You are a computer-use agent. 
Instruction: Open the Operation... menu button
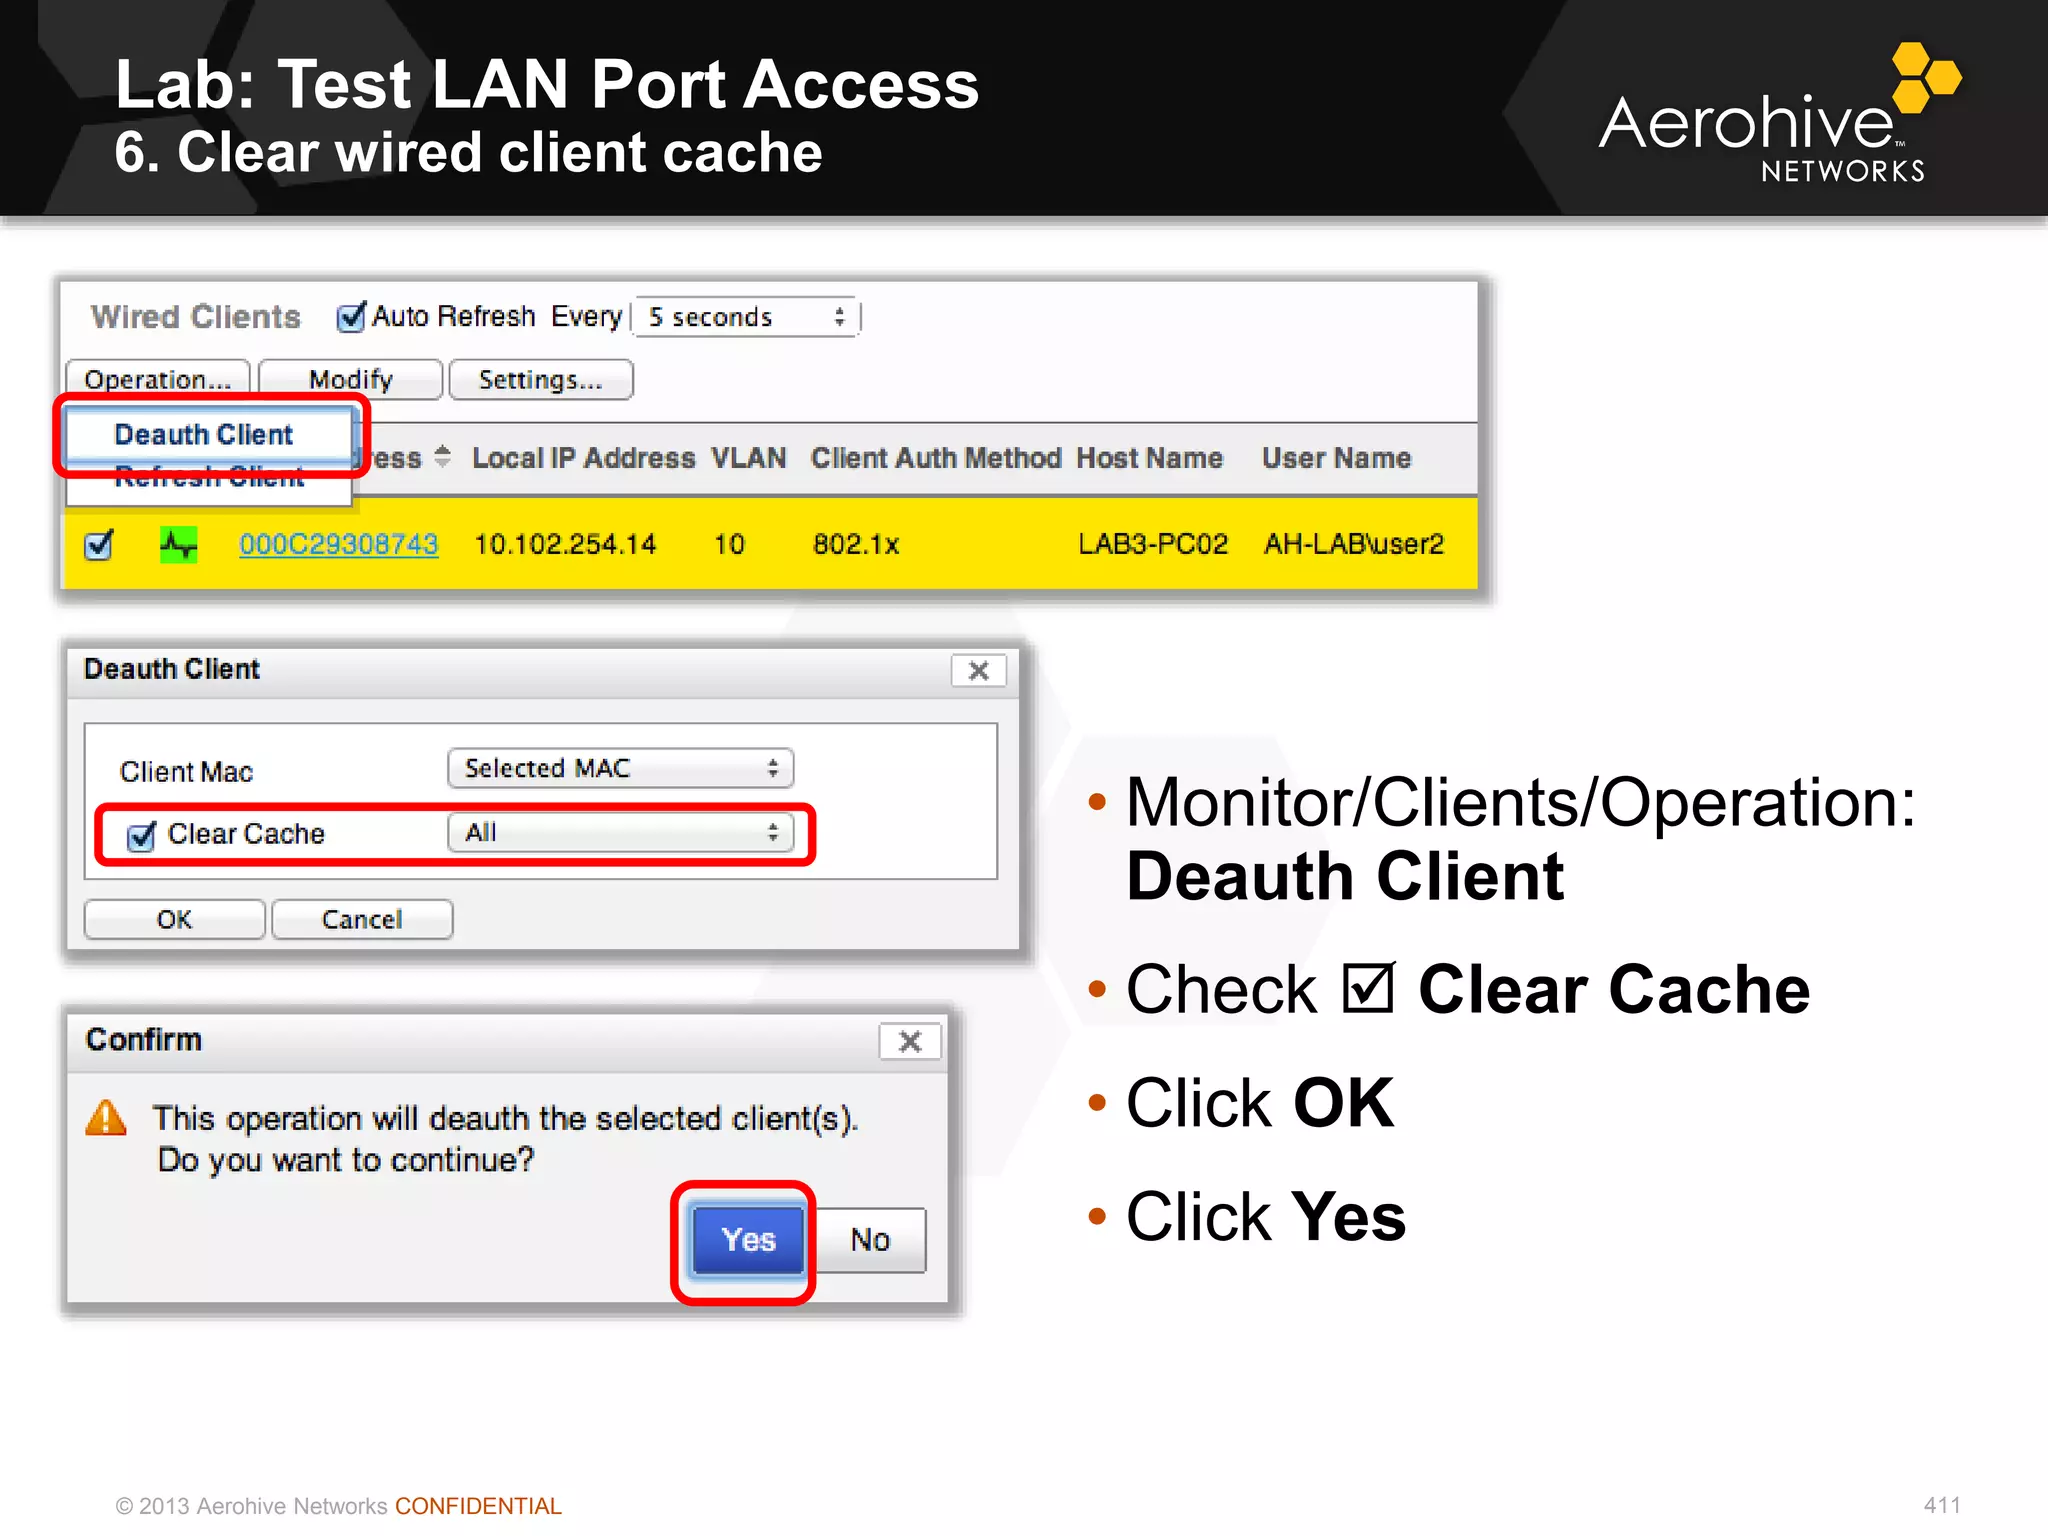158,380
